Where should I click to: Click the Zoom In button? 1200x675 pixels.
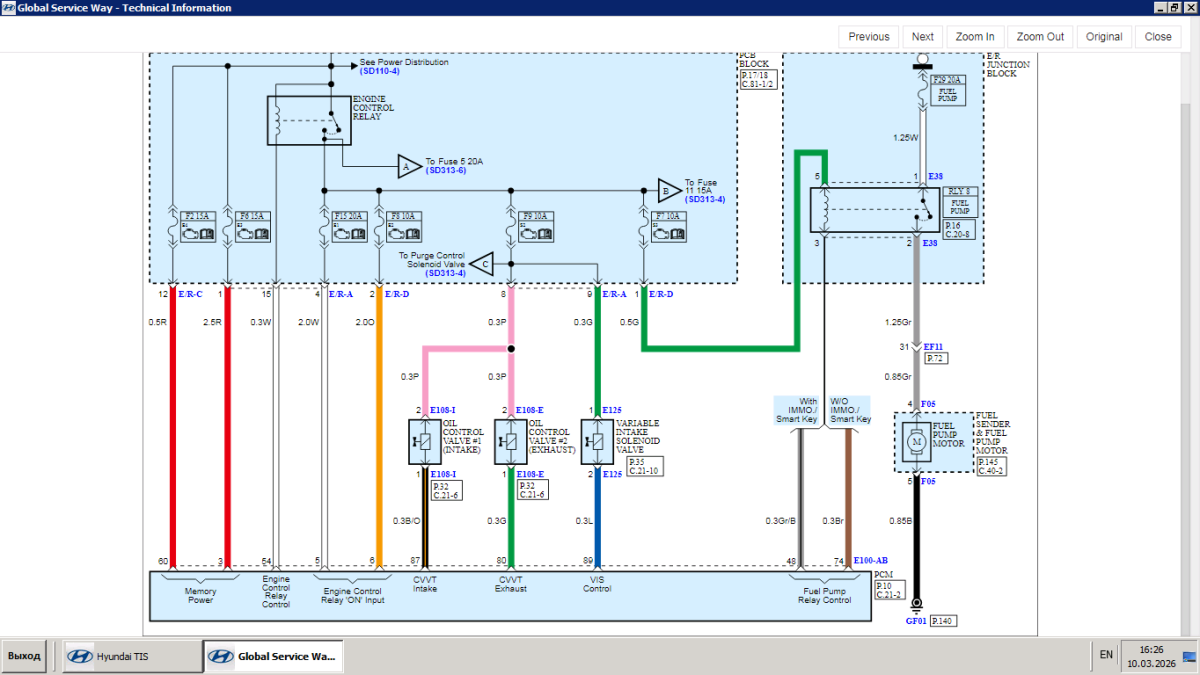[x=975, y=37]
